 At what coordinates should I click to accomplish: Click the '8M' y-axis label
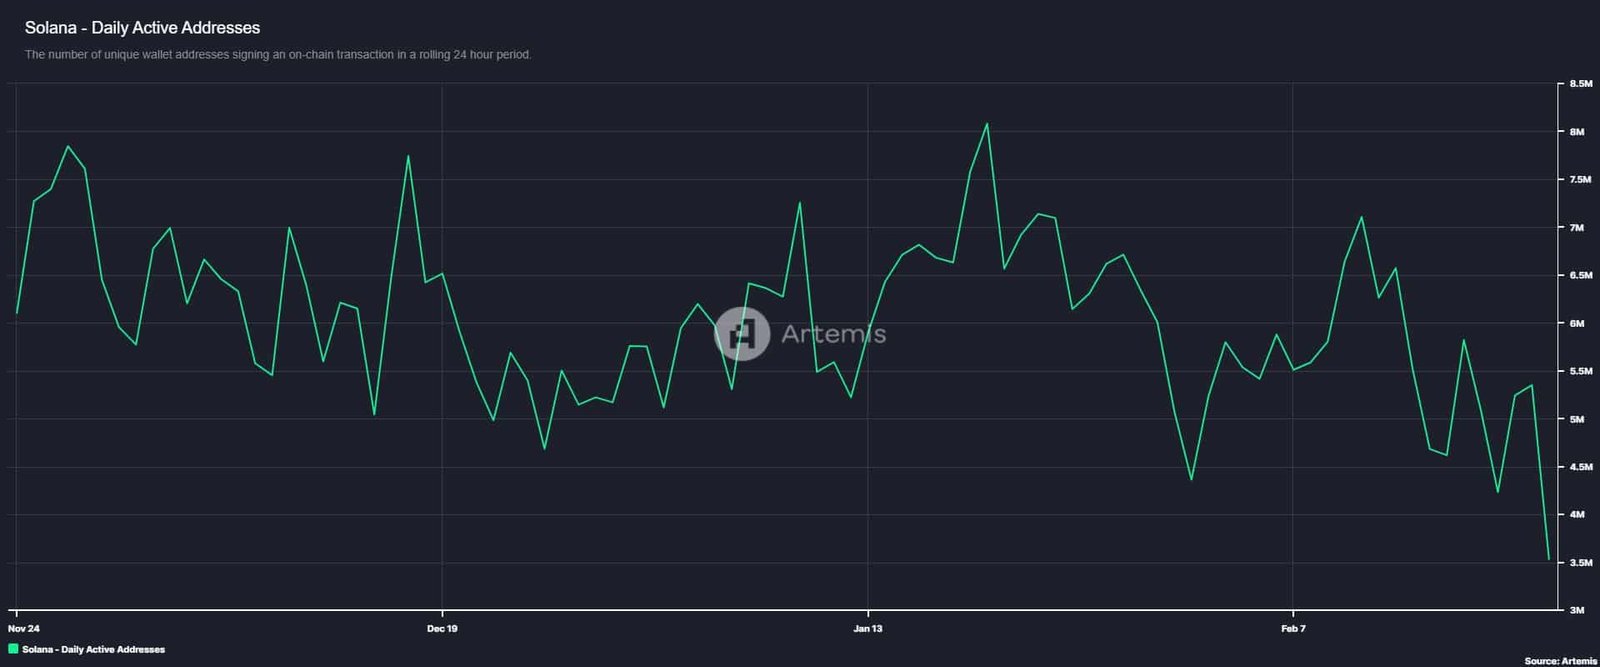click(x=1577, y=132)
